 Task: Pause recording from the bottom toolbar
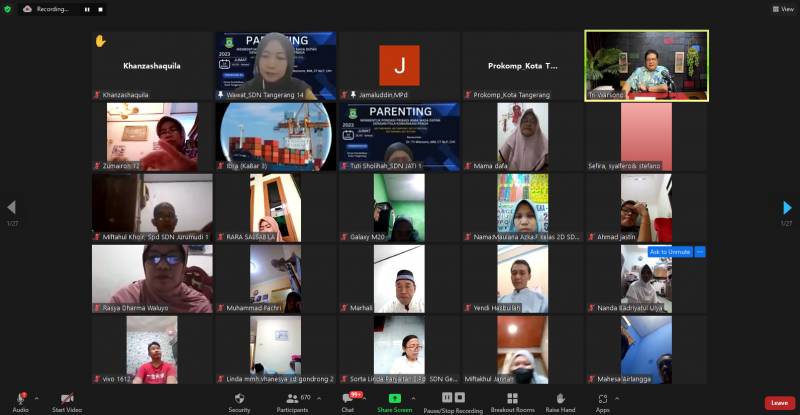(x=446, y=398)
